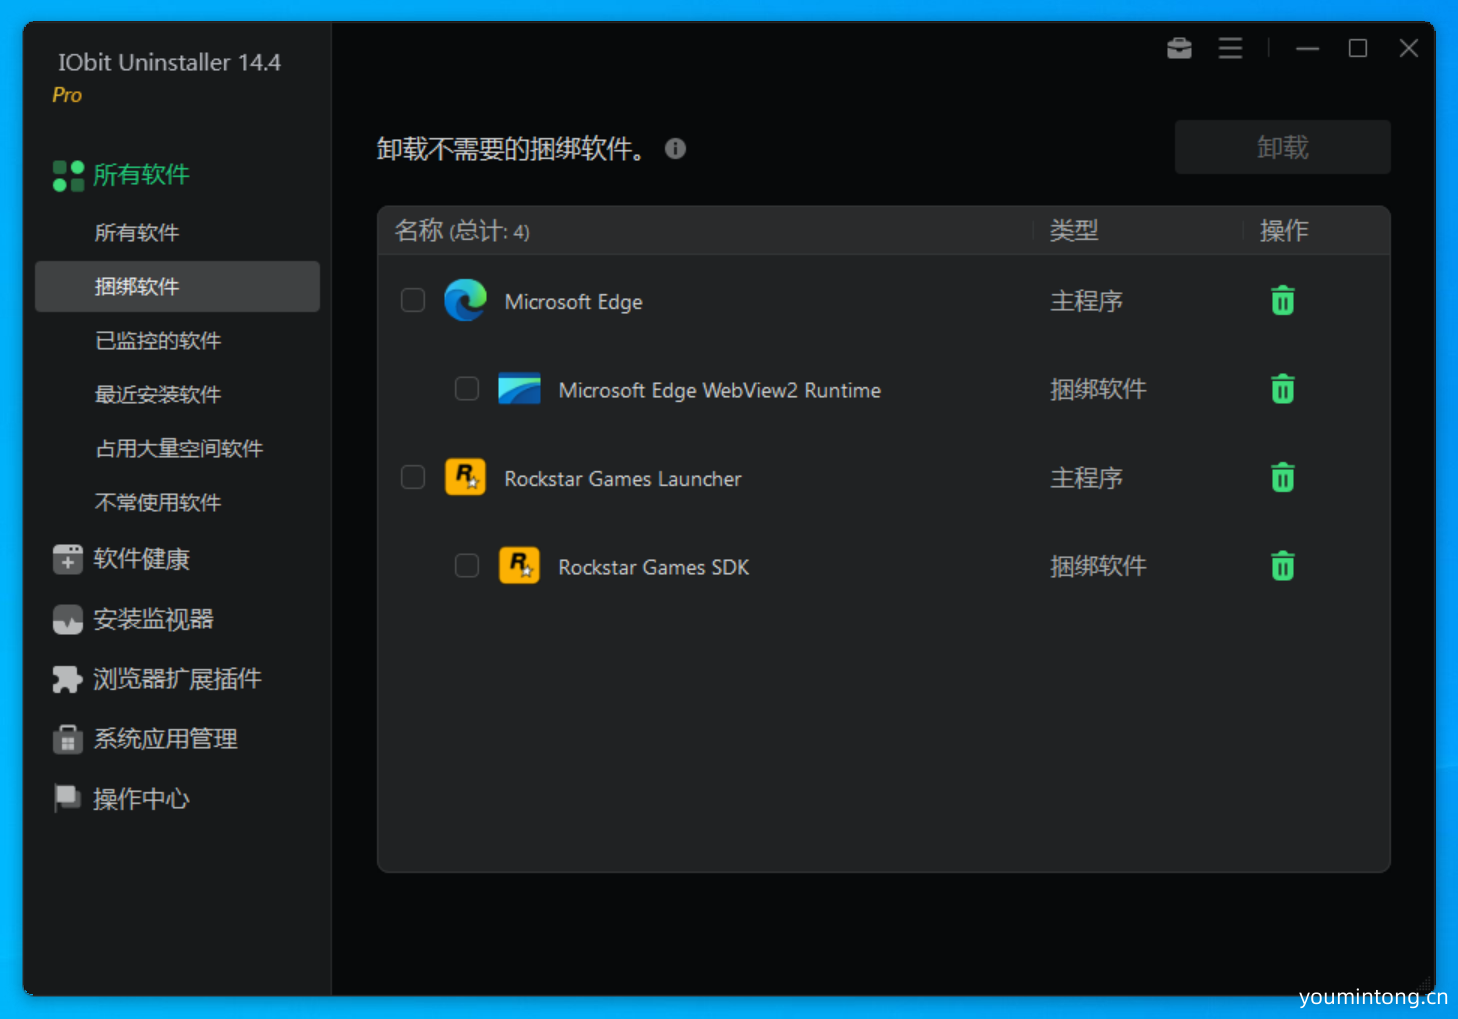Click the 软件健康 medical kit icon
Viewport: 1458px width, 1019px height.
[68, 559]
